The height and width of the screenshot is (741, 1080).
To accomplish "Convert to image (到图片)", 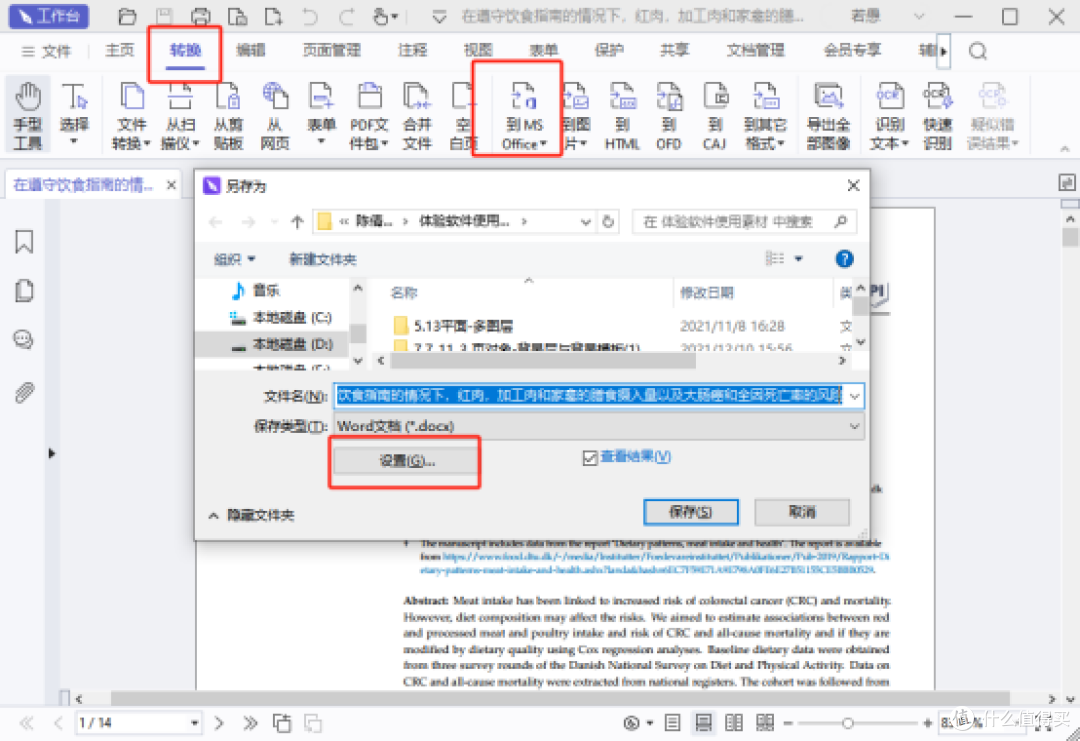I will [576, 114].
